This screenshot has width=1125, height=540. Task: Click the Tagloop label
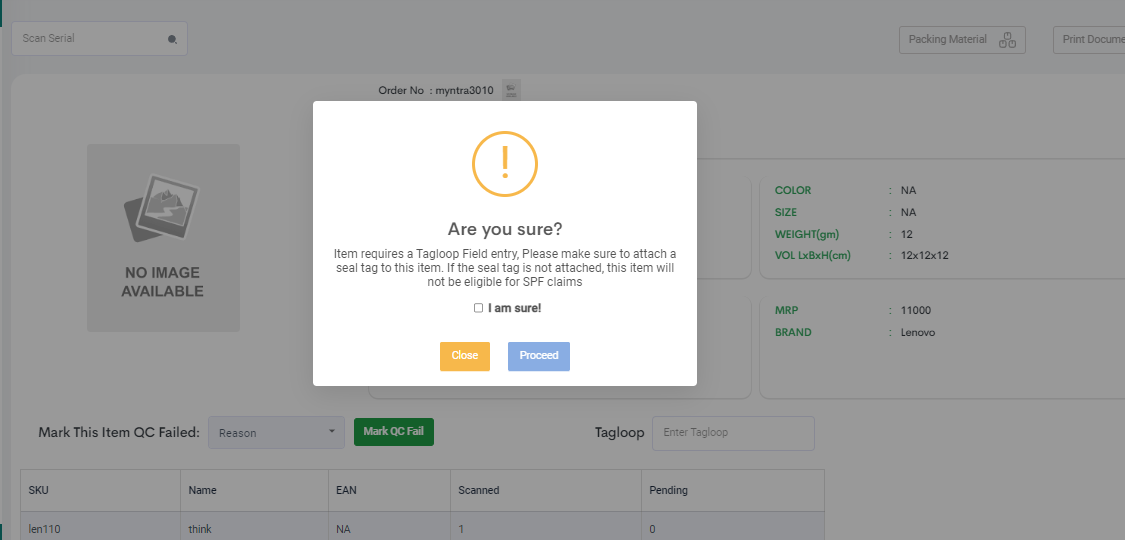pyautogui.click(x=619, y=432)
